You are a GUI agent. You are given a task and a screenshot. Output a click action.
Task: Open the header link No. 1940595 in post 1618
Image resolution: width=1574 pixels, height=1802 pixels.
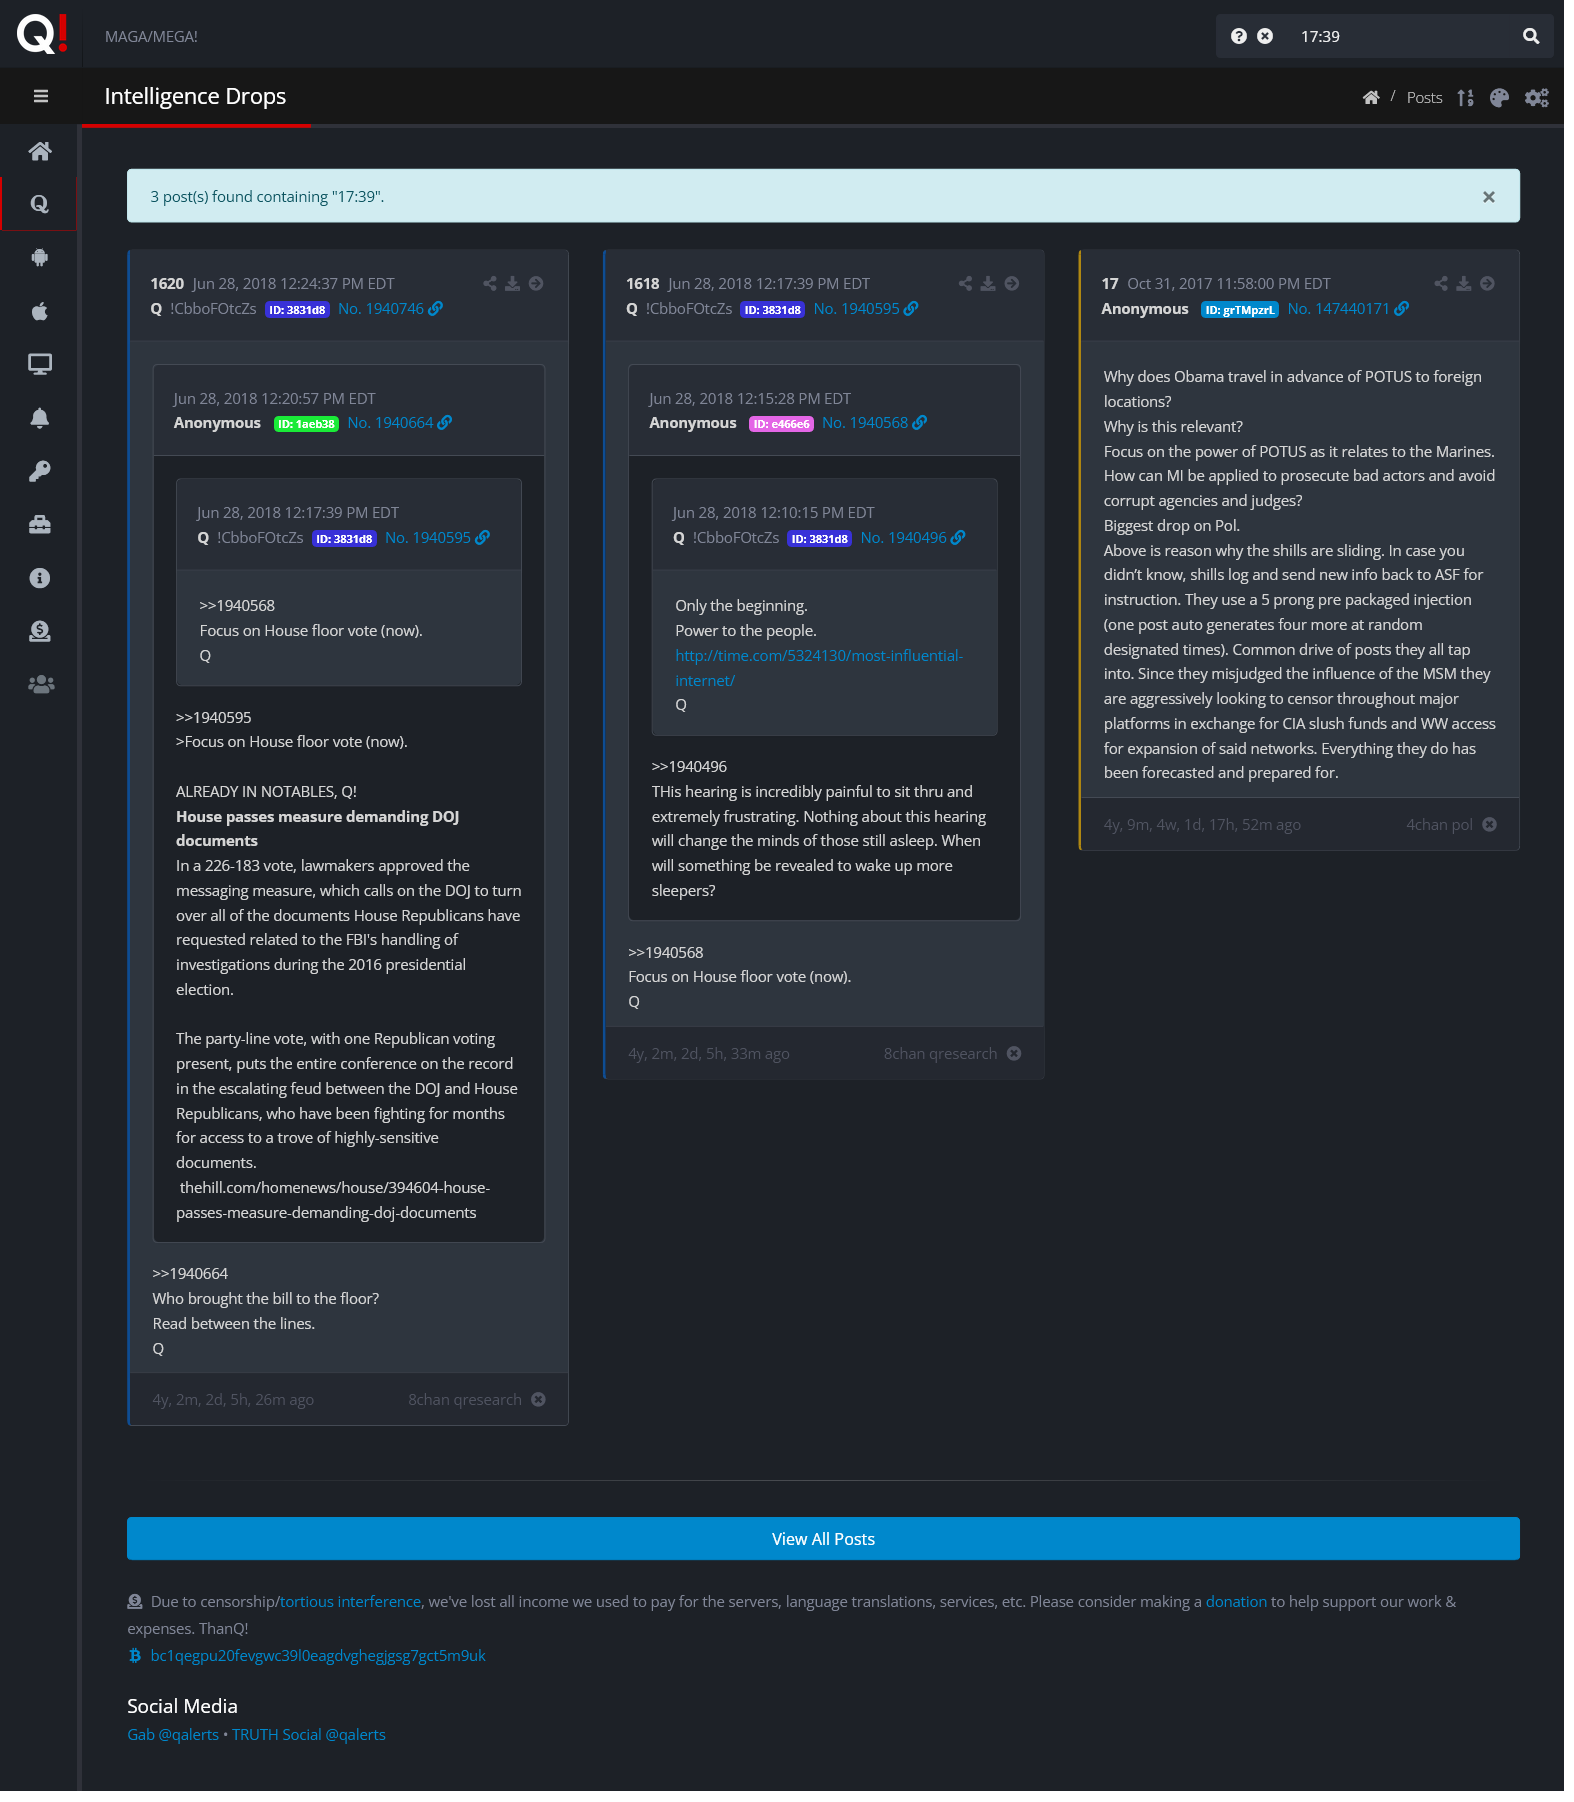tap(866, 309)
